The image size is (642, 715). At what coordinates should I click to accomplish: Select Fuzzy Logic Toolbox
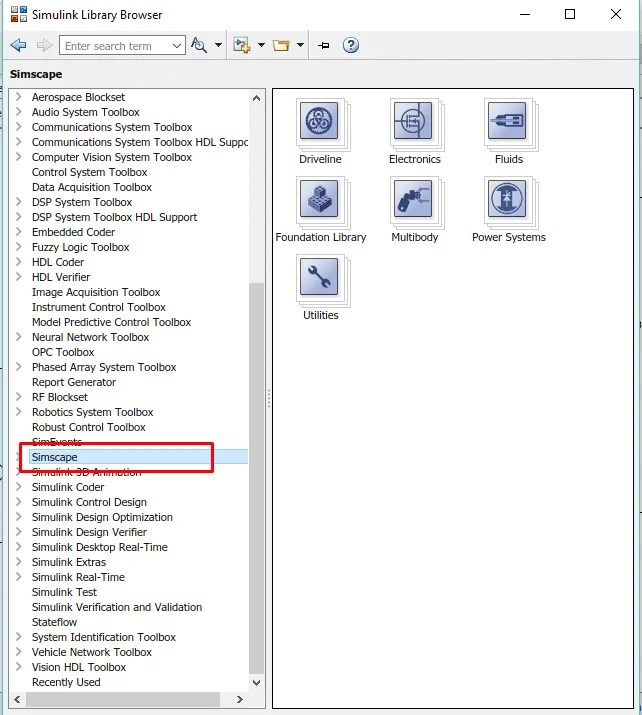point(81,247)
